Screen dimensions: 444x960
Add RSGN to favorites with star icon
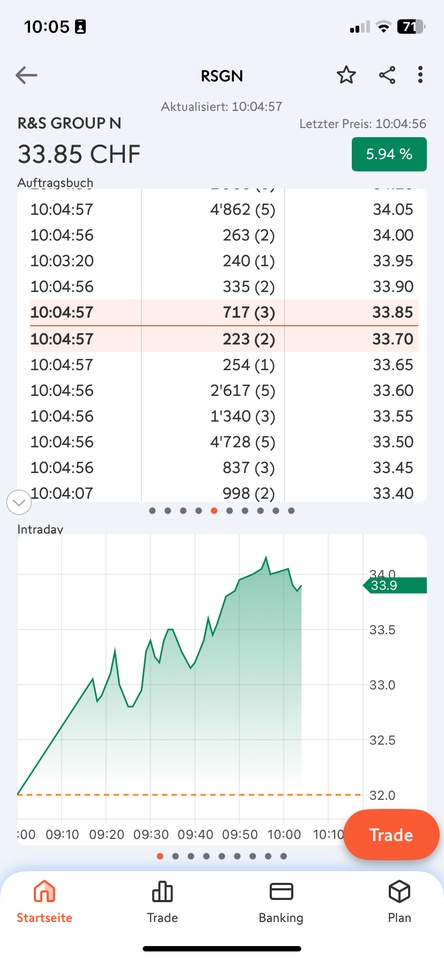(x=346, y=75)
